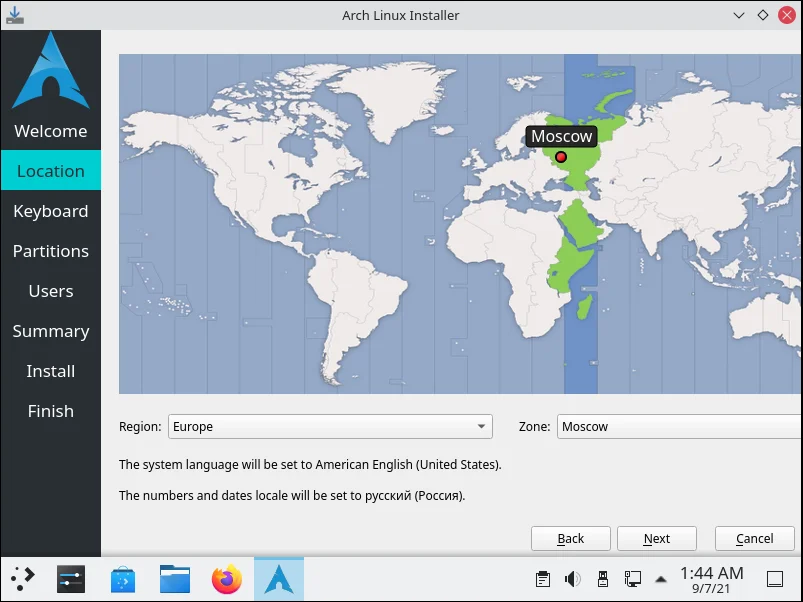This screenshot has width=803, height=602.
Task: Click the network connections tray icon
Action: click(x=632, y=578)
